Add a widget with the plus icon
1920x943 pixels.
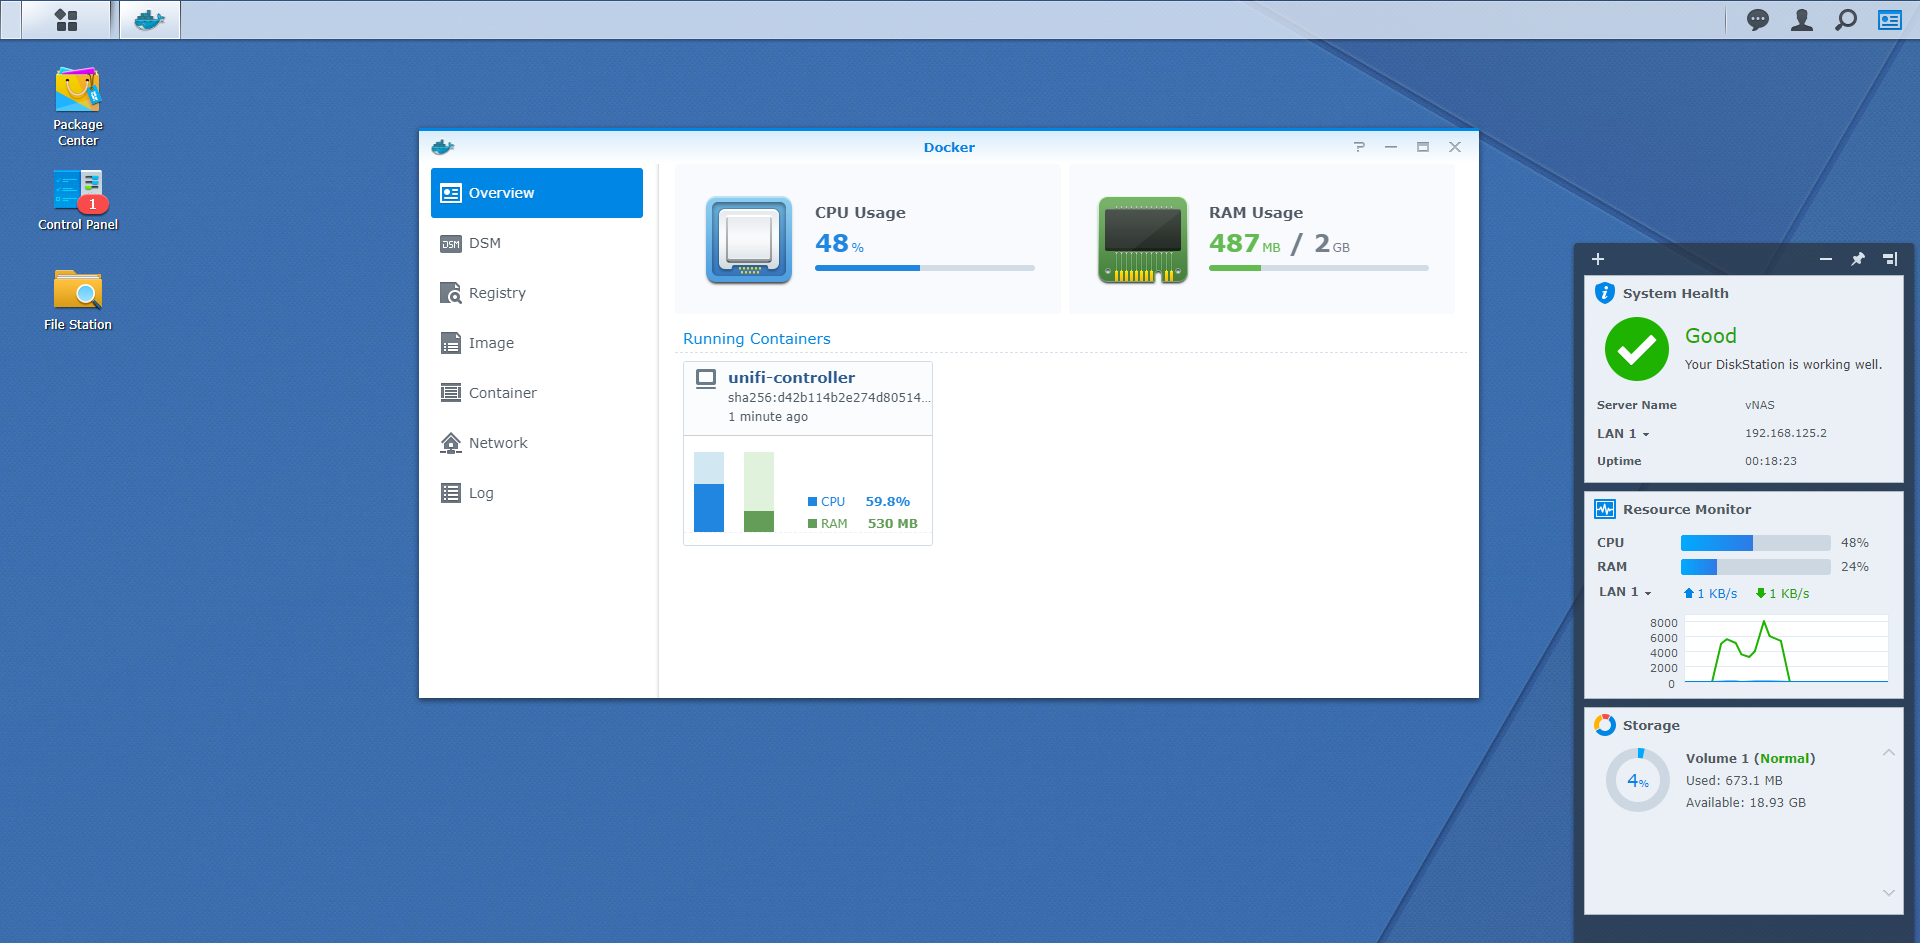click(x=1598, y=259)
